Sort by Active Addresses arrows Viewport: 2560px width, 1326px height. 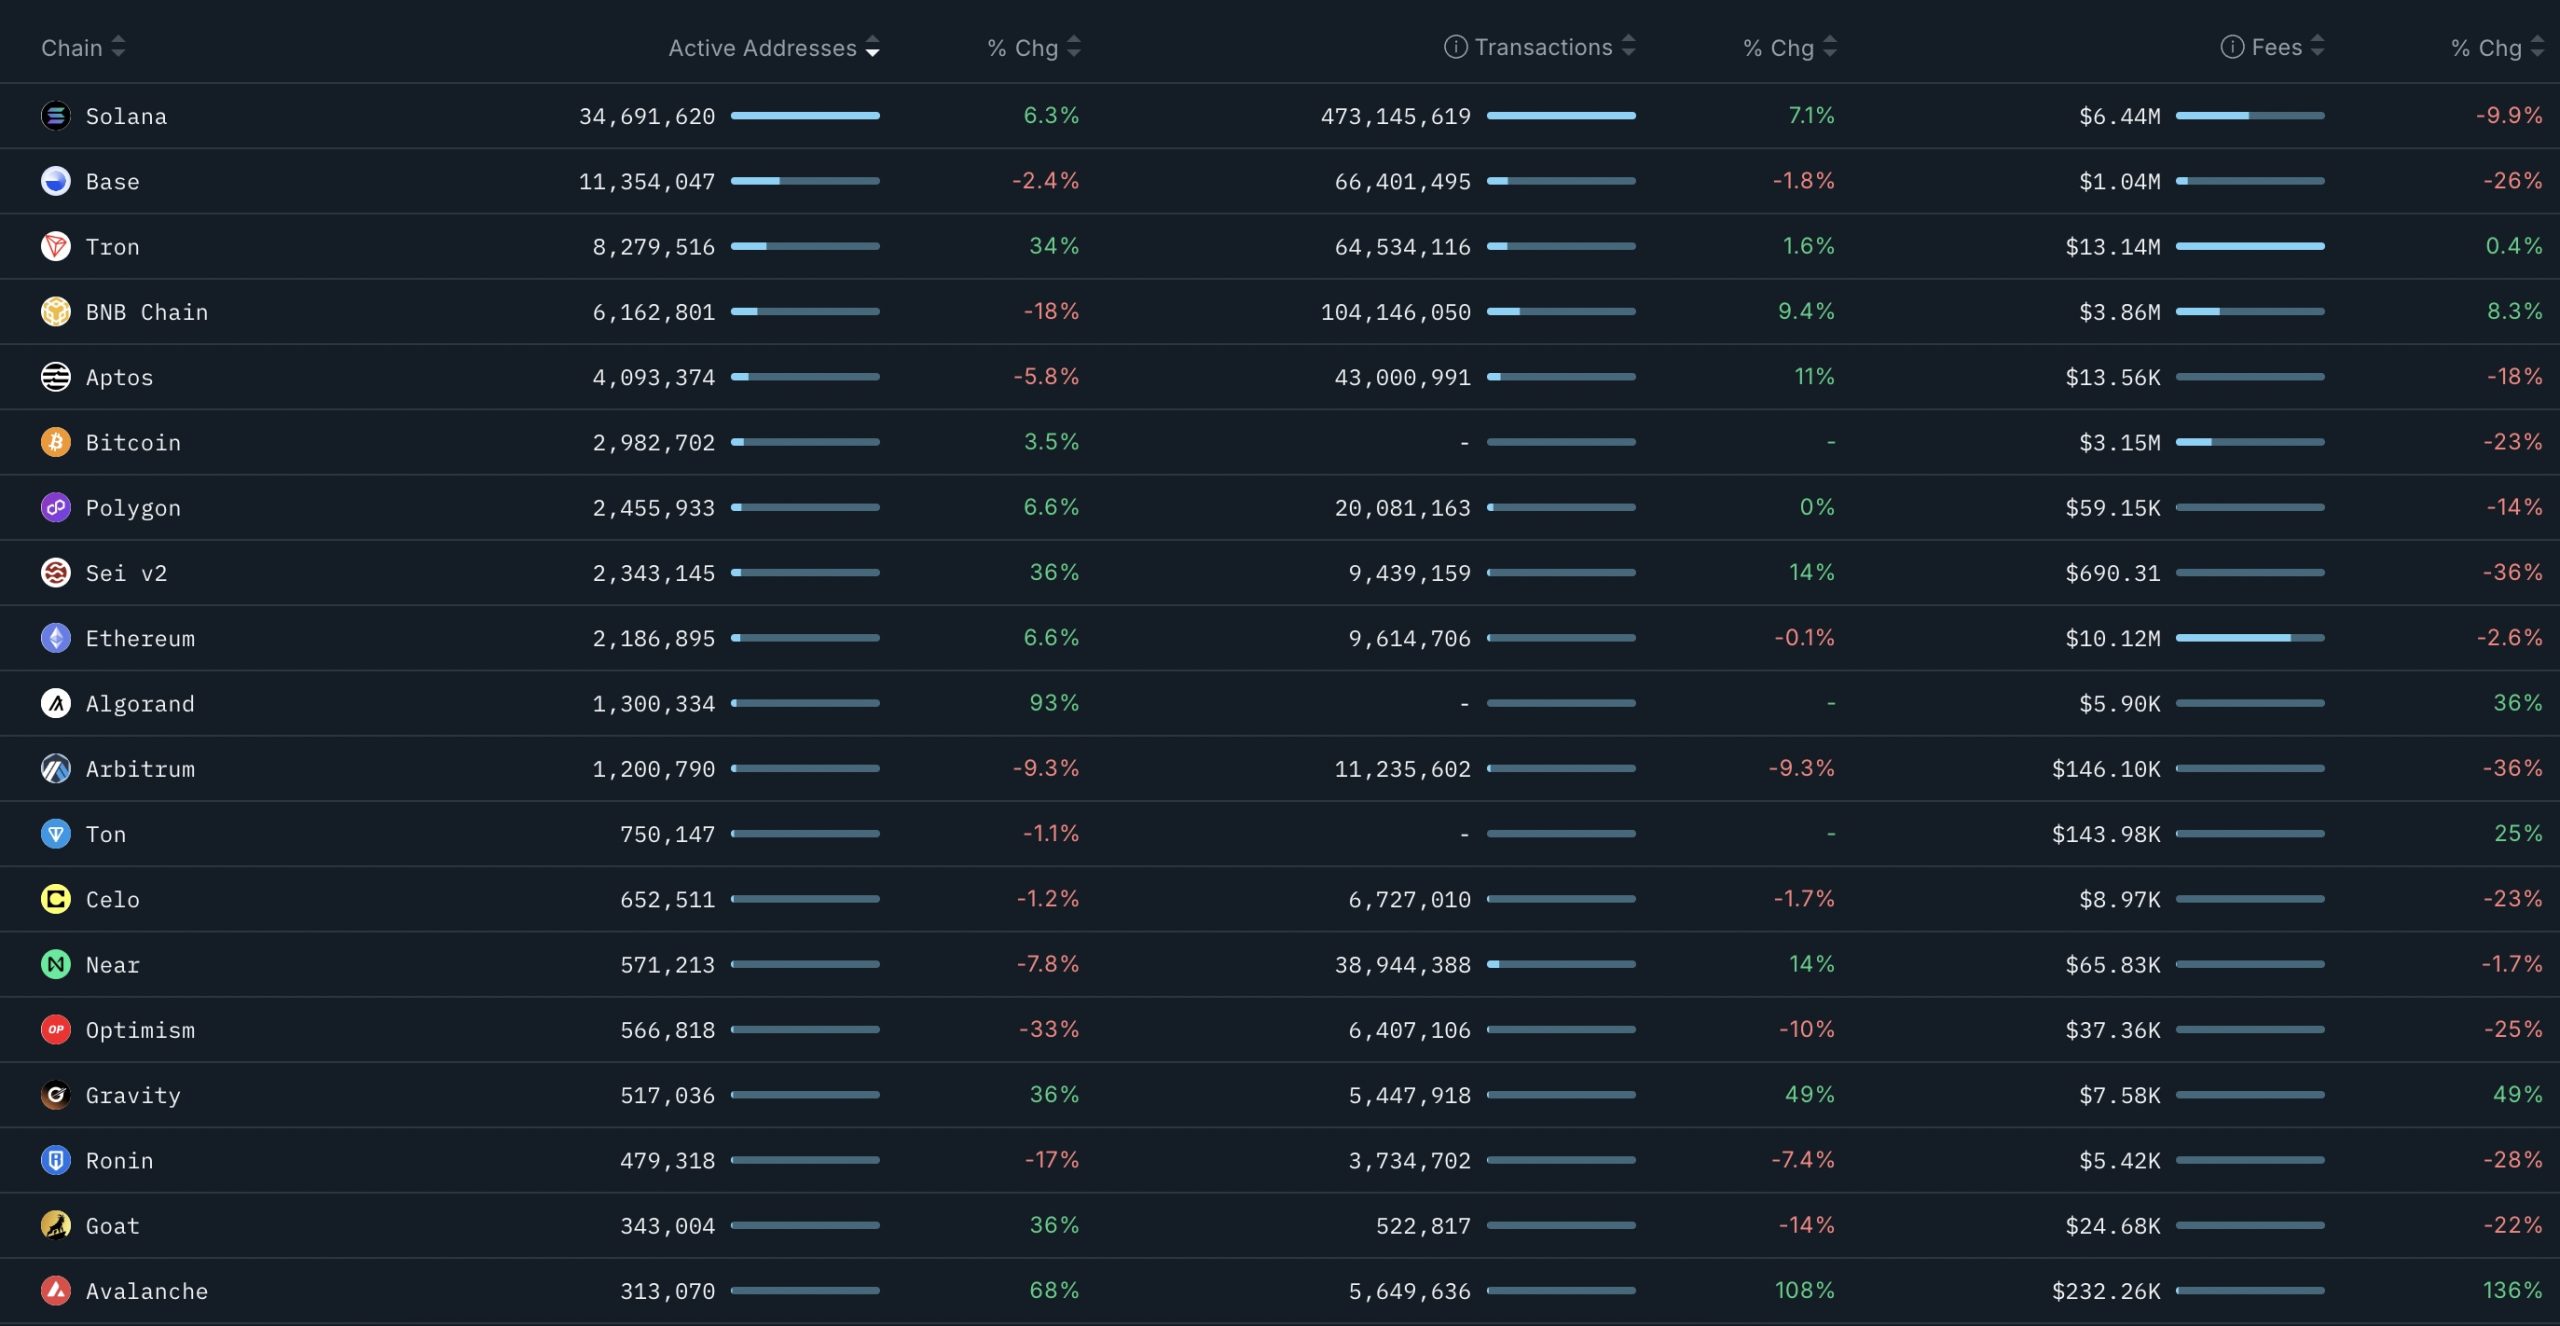(872, 47)
